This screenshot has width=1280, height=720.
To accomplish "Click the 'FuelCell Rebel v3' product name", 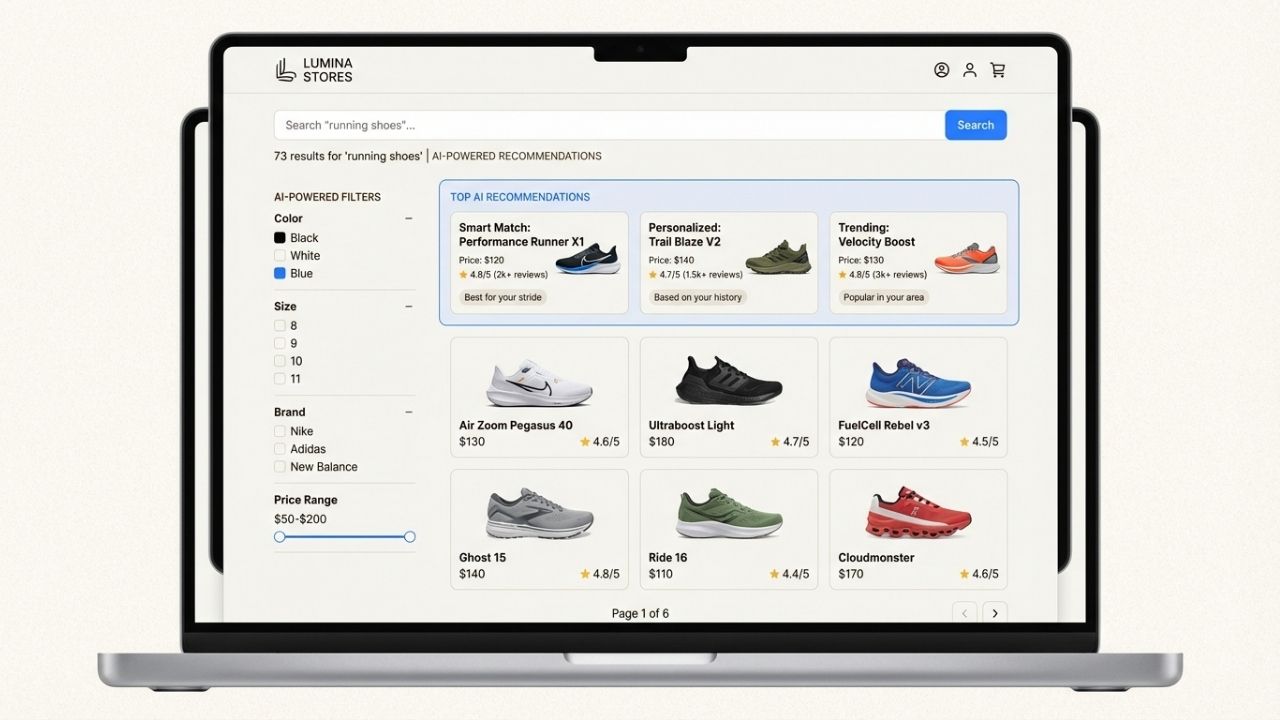I will coord(884,425).
